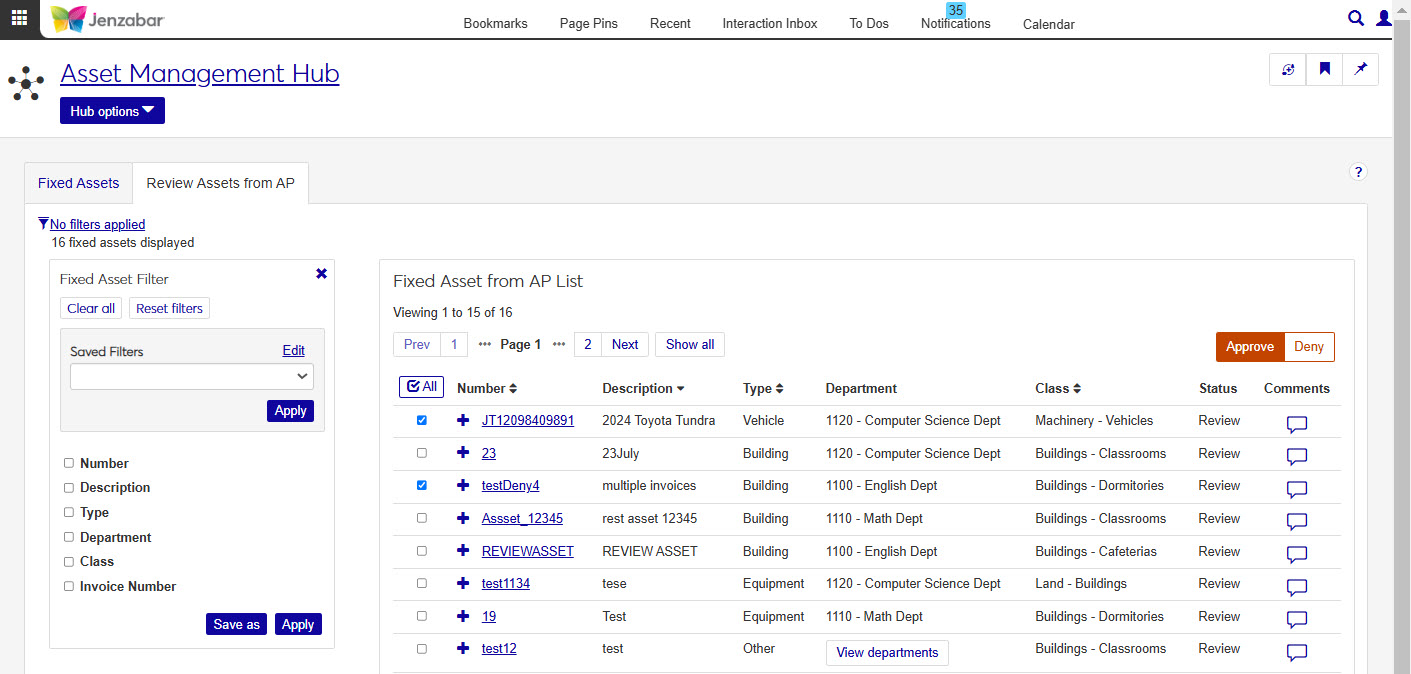1411x674 pixels.
Task: Open comments for JT12098409891 asset
Action: click(1296, 424)
